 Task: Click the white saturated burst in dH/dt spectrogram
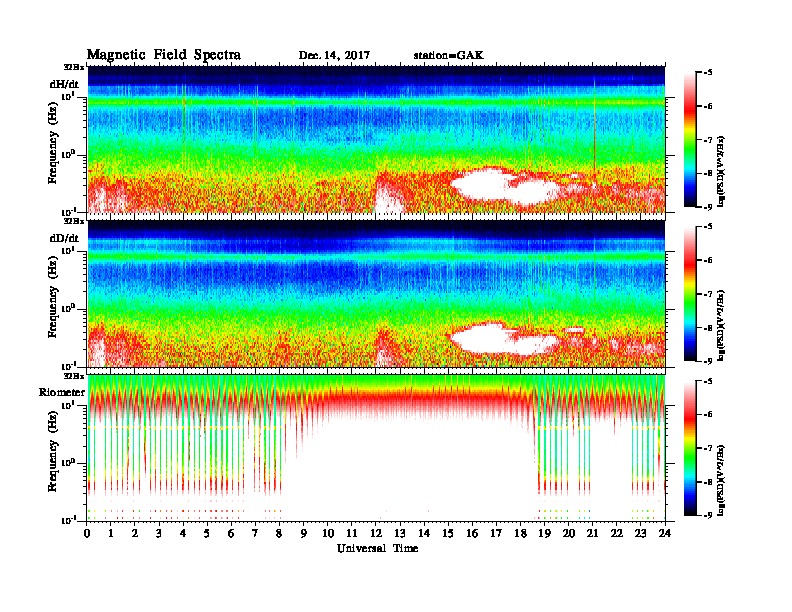[x=505, y=186]
